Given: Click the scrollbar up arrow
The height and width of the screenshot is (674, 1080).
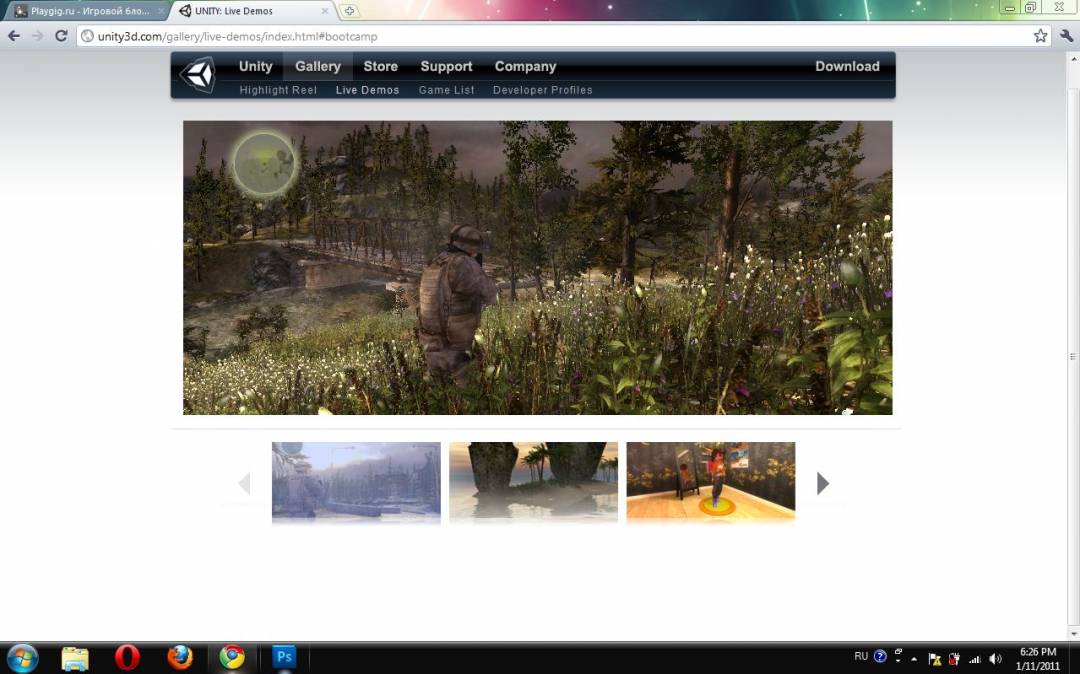Looking at the screenshot, I should tap(1073, 59).
